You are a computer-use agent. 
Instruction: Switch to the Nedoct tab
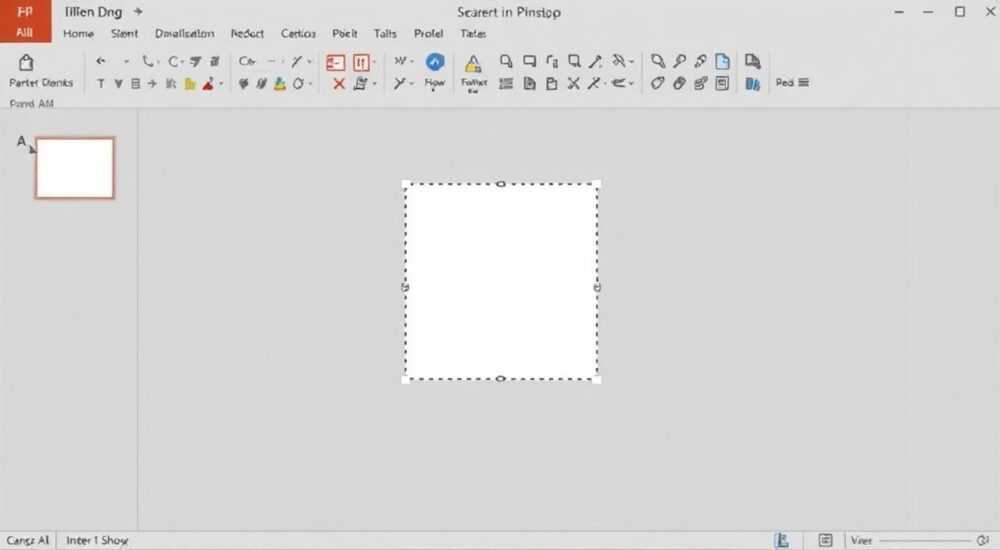(x=247, y=34)
